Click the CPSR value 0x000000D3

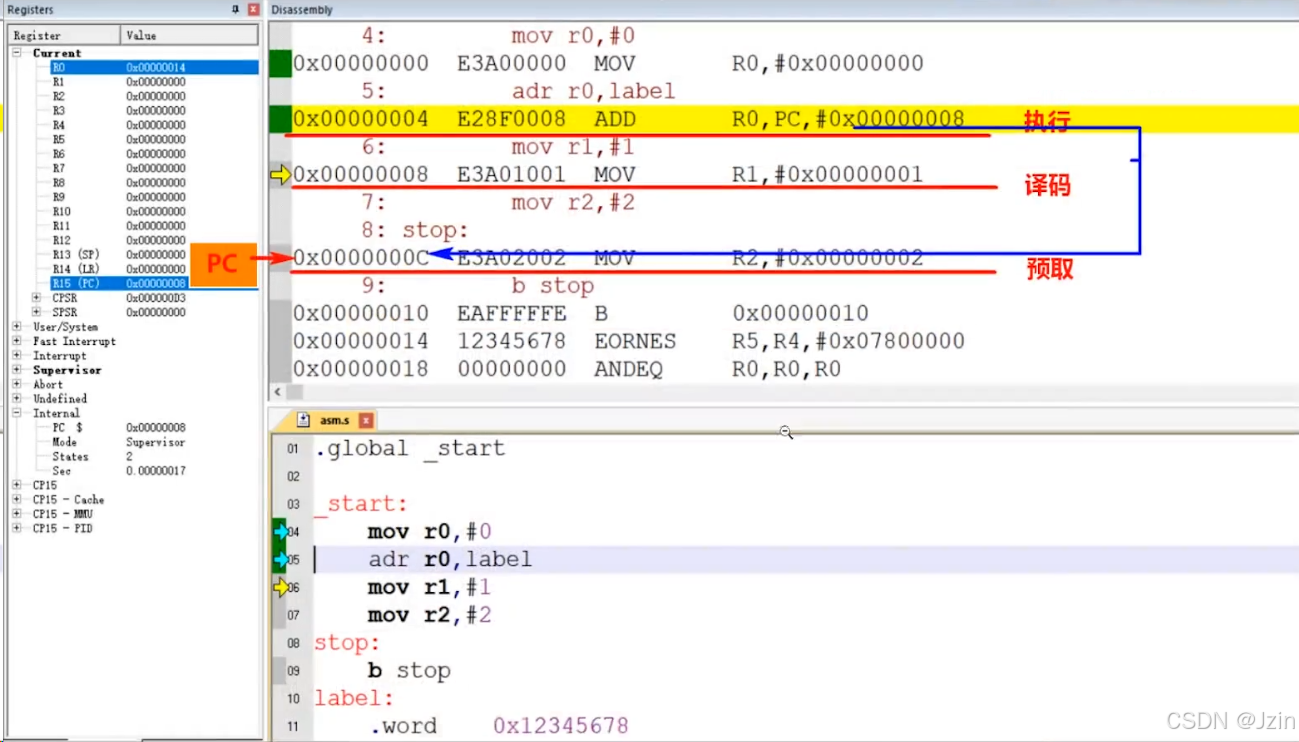click(156, 298)
